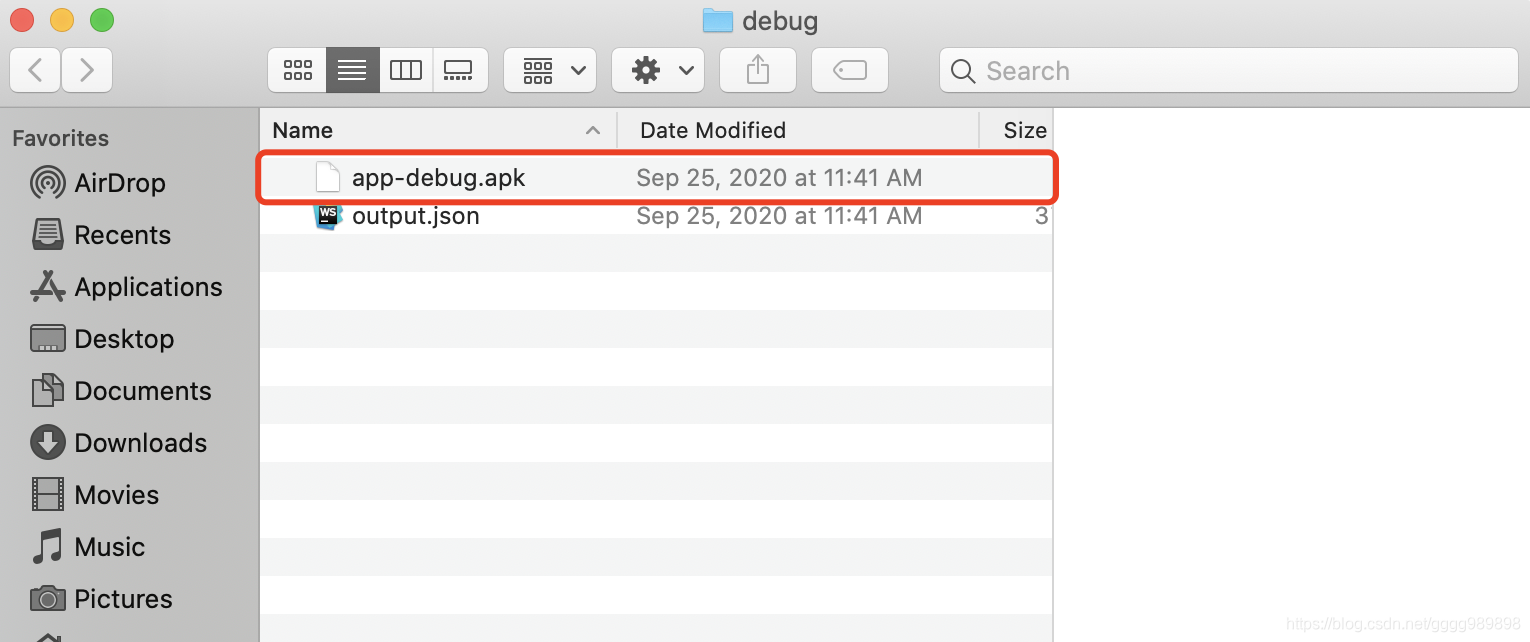Toggle the Name sort direction arrow

click(593, 130)
